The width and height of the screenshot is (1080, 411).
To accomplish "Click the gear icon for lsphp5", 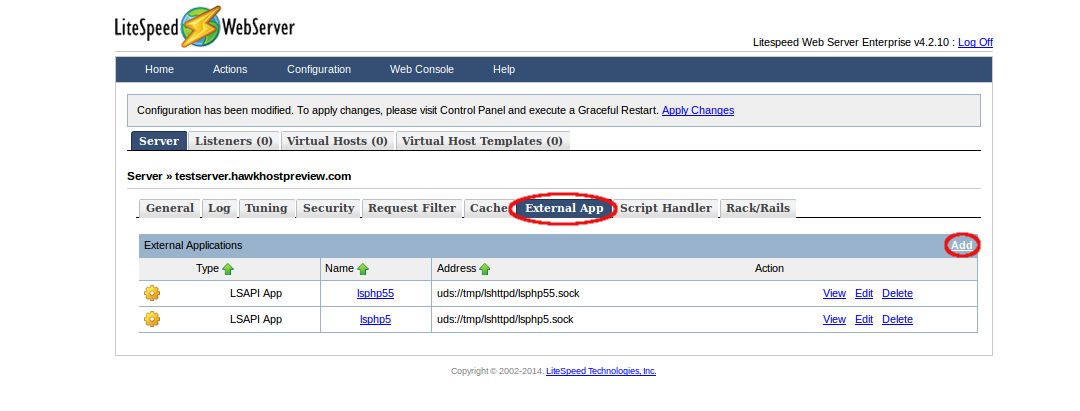I will (152, 319).
